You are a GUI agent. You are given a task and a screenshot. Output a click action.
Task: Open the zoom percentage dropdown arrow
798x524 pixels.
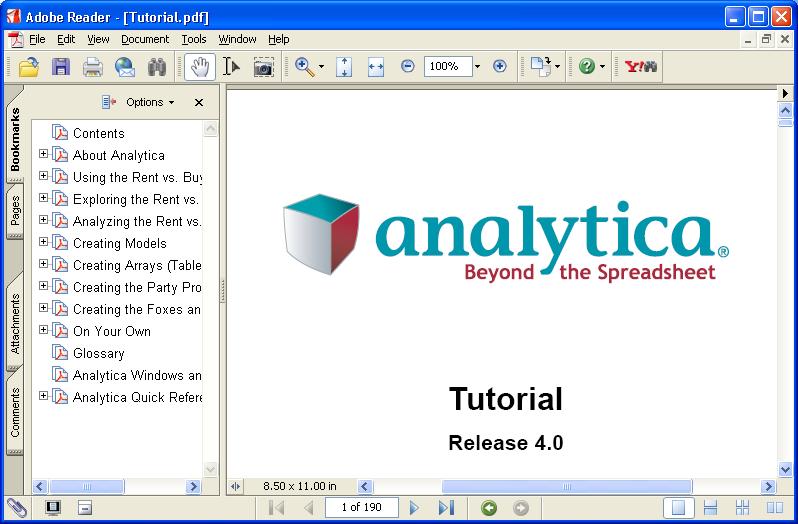(x=477, y=67)
